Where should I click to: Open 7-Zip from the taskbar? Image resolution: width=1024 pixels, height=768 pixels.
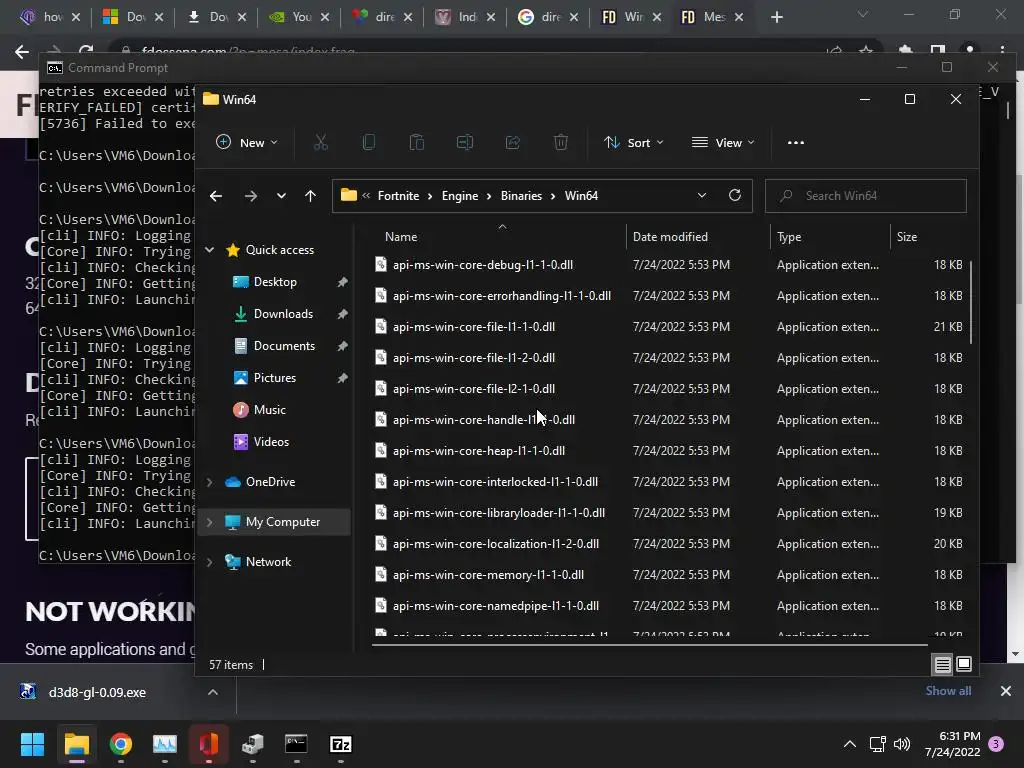click(340, 744)
